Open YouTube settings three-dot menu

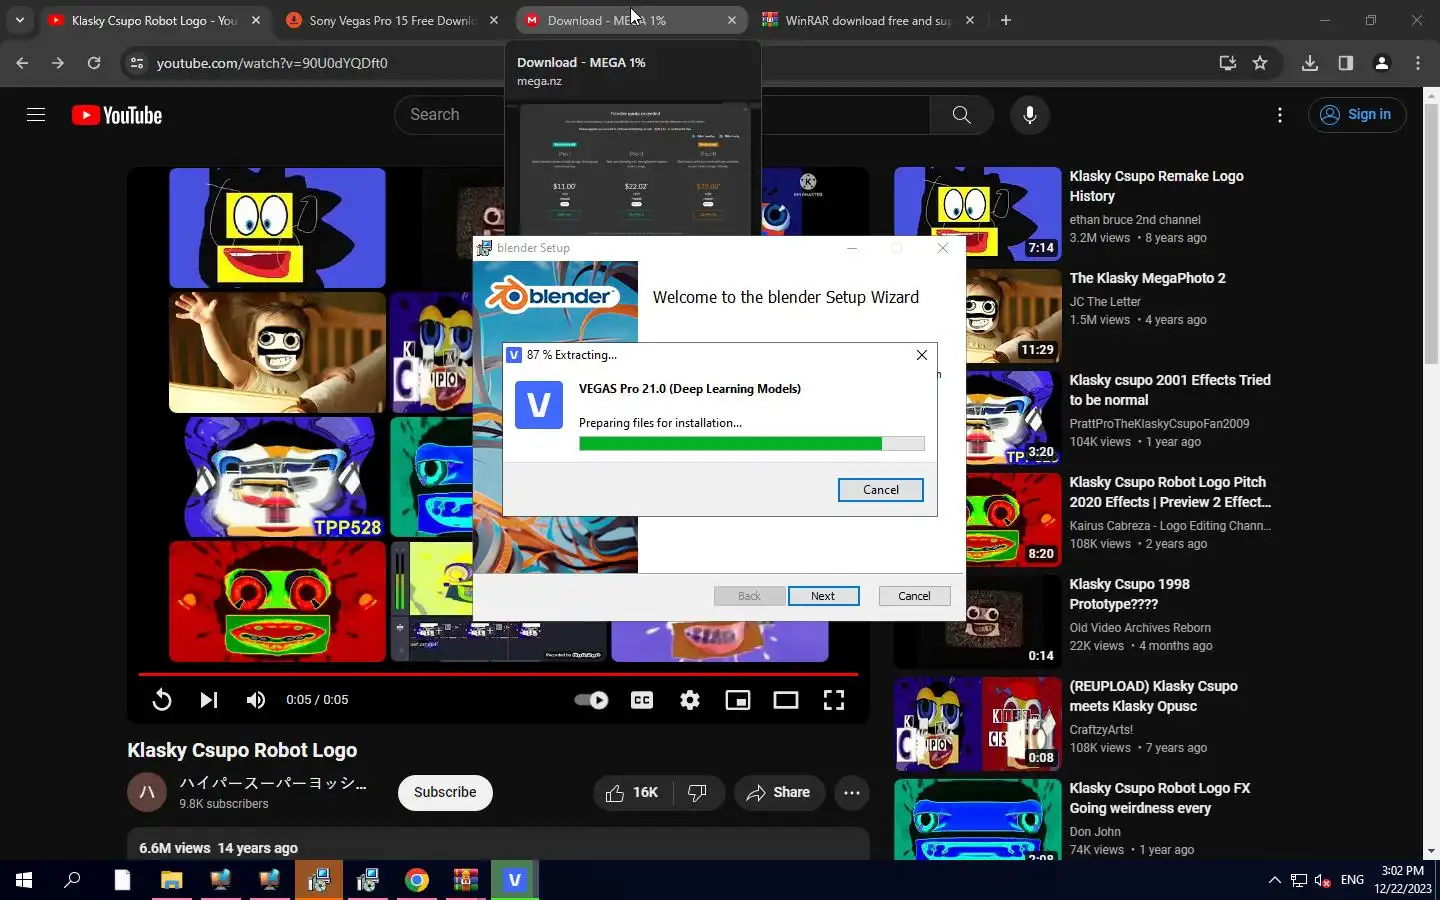(x=1279, y=115)
